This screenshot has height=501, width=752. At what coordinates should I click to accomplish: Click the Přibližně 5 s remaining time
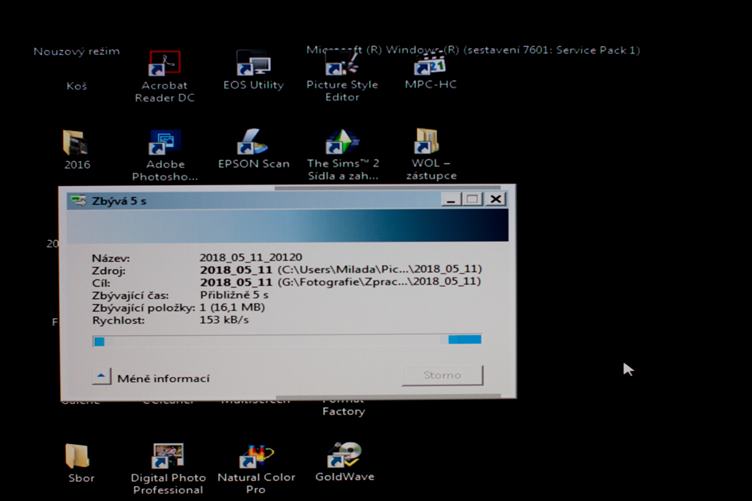(x=234, y=295)
